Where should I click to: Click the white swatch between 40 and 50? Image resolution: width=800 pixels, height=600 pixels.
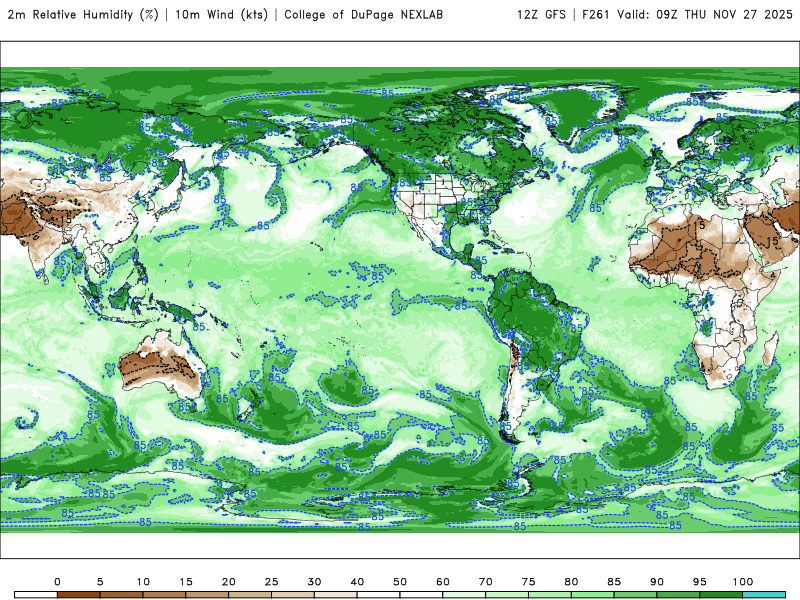pos(379,595)
